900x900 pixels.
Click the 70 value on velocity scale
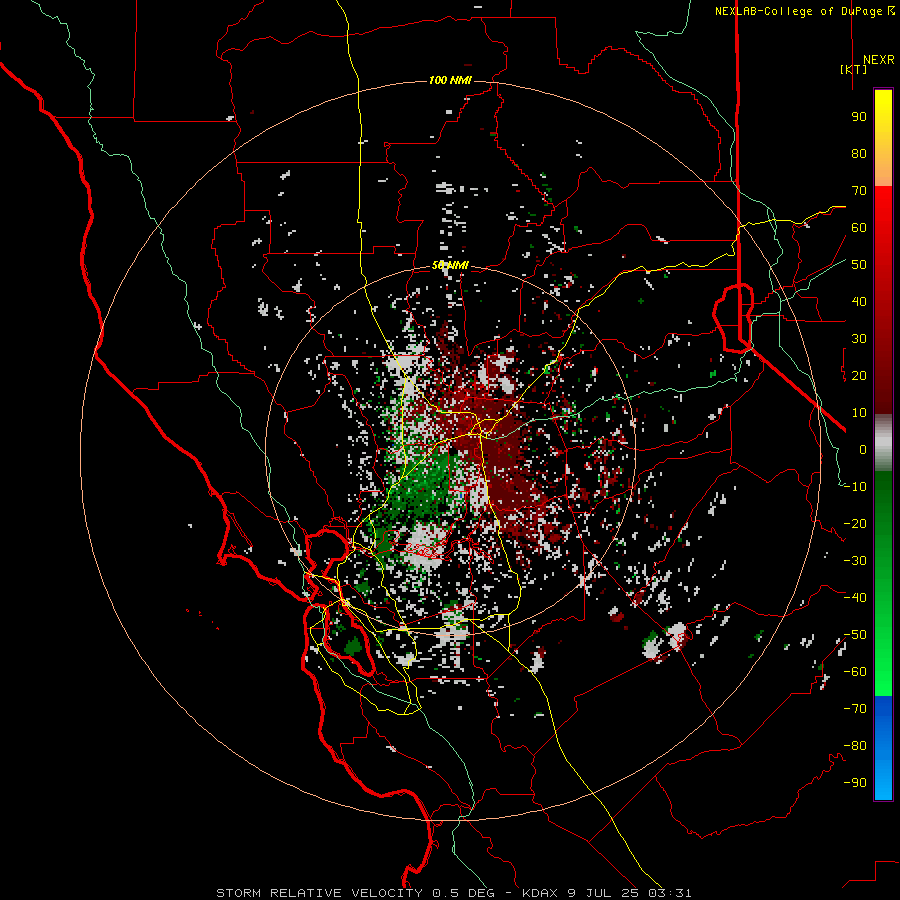click(859, 191)
